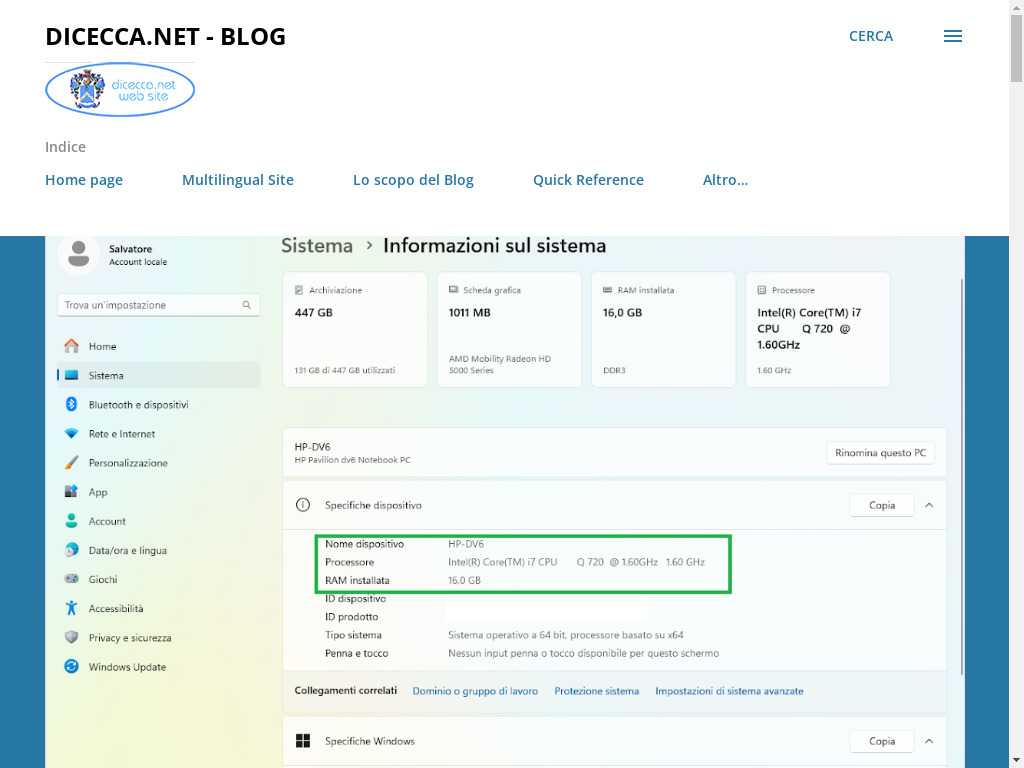Screen dimensions: 1024x768
Task: Click the Processore card icon
Action: [x=761, y=290]
